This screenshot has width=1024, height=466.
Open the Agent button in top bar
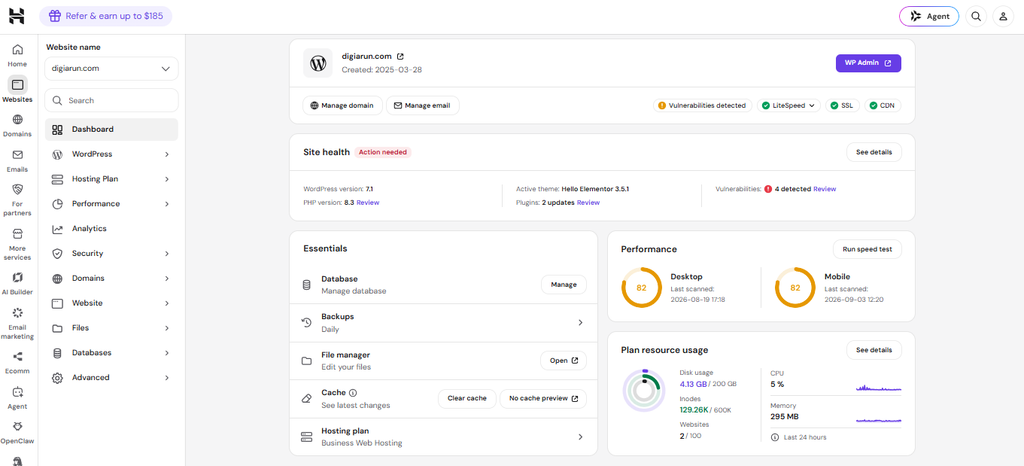(x=929, y=17)
